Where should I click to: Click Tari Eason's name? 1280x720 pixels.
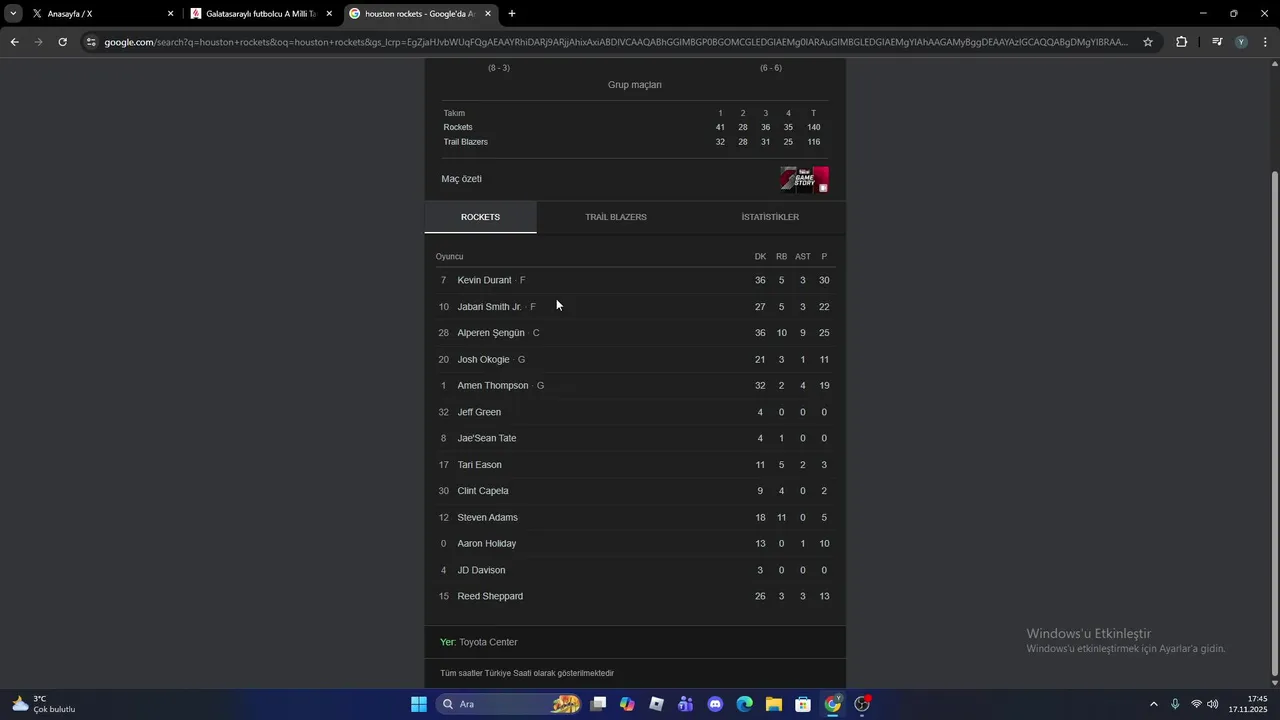(x=479, y=465)
